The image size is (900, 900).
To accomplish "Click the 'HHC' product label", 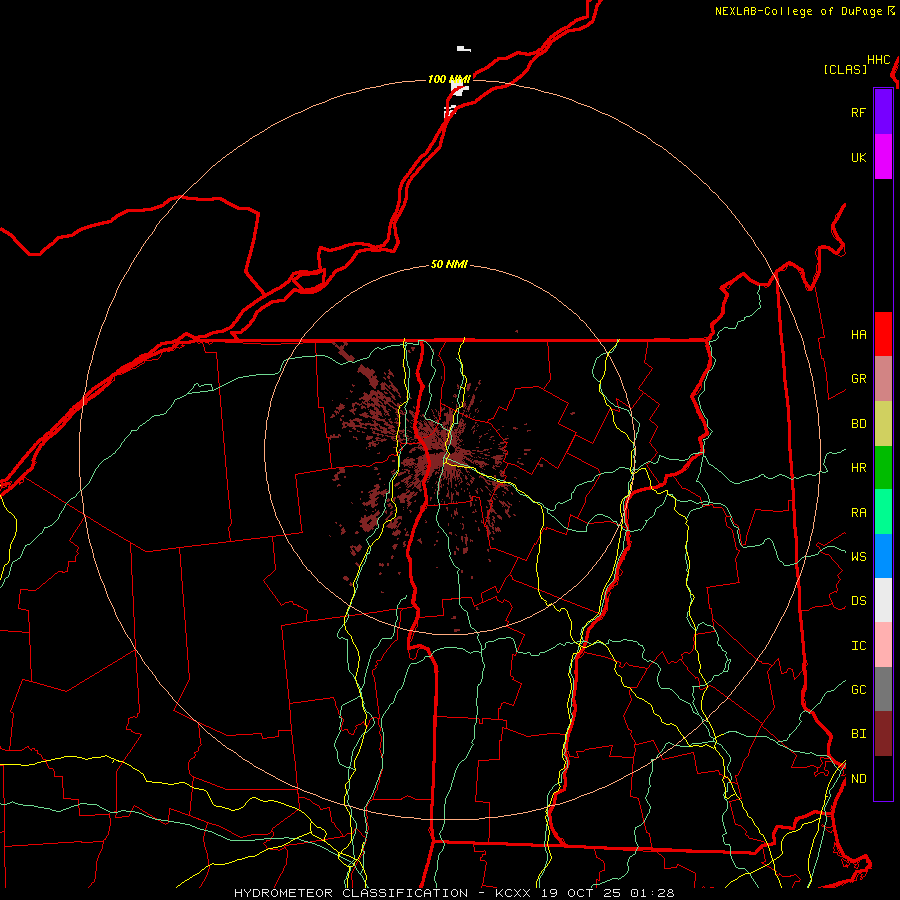I will [x=879, y=60].
